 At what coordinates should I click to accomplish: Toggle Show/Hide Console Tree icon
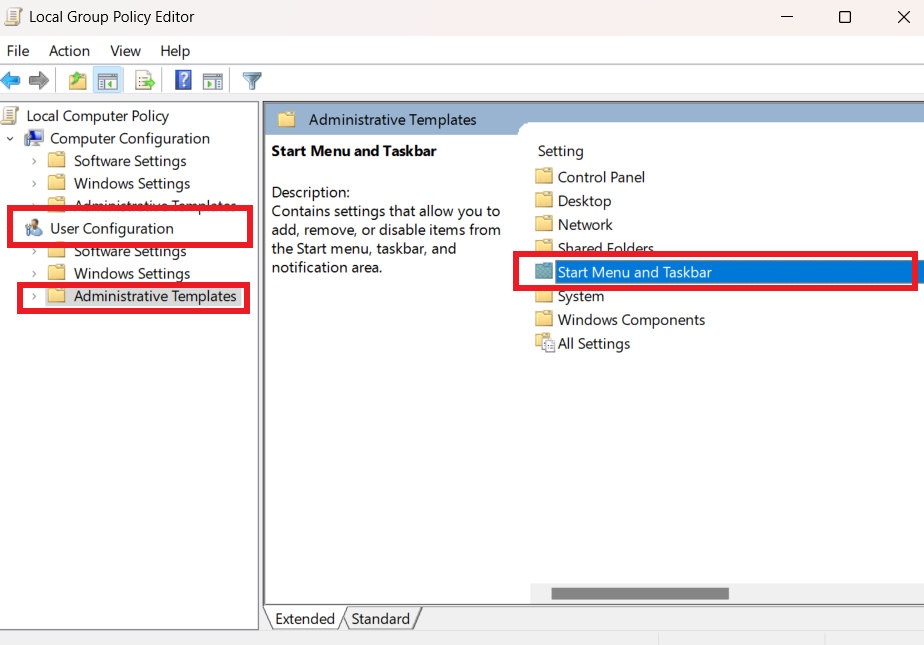(108, 81)
